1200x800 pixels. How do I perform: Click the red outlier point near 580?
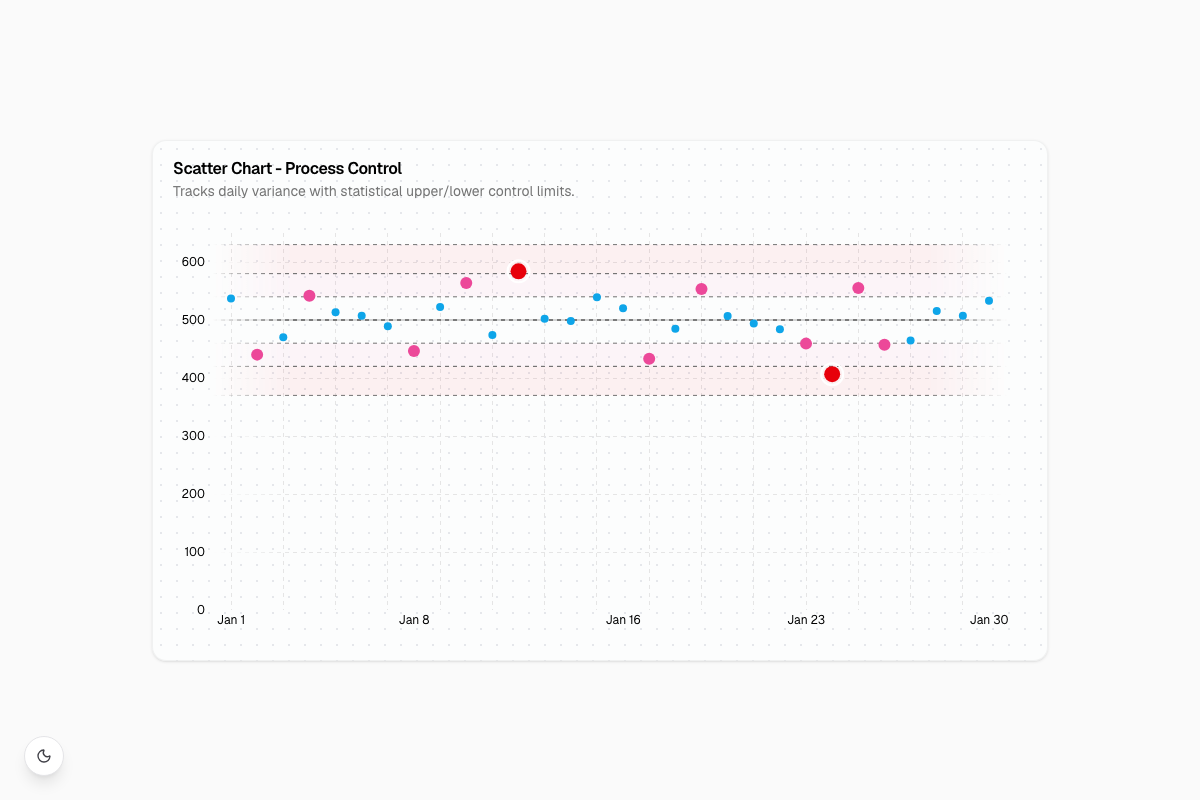coord(518,271)
